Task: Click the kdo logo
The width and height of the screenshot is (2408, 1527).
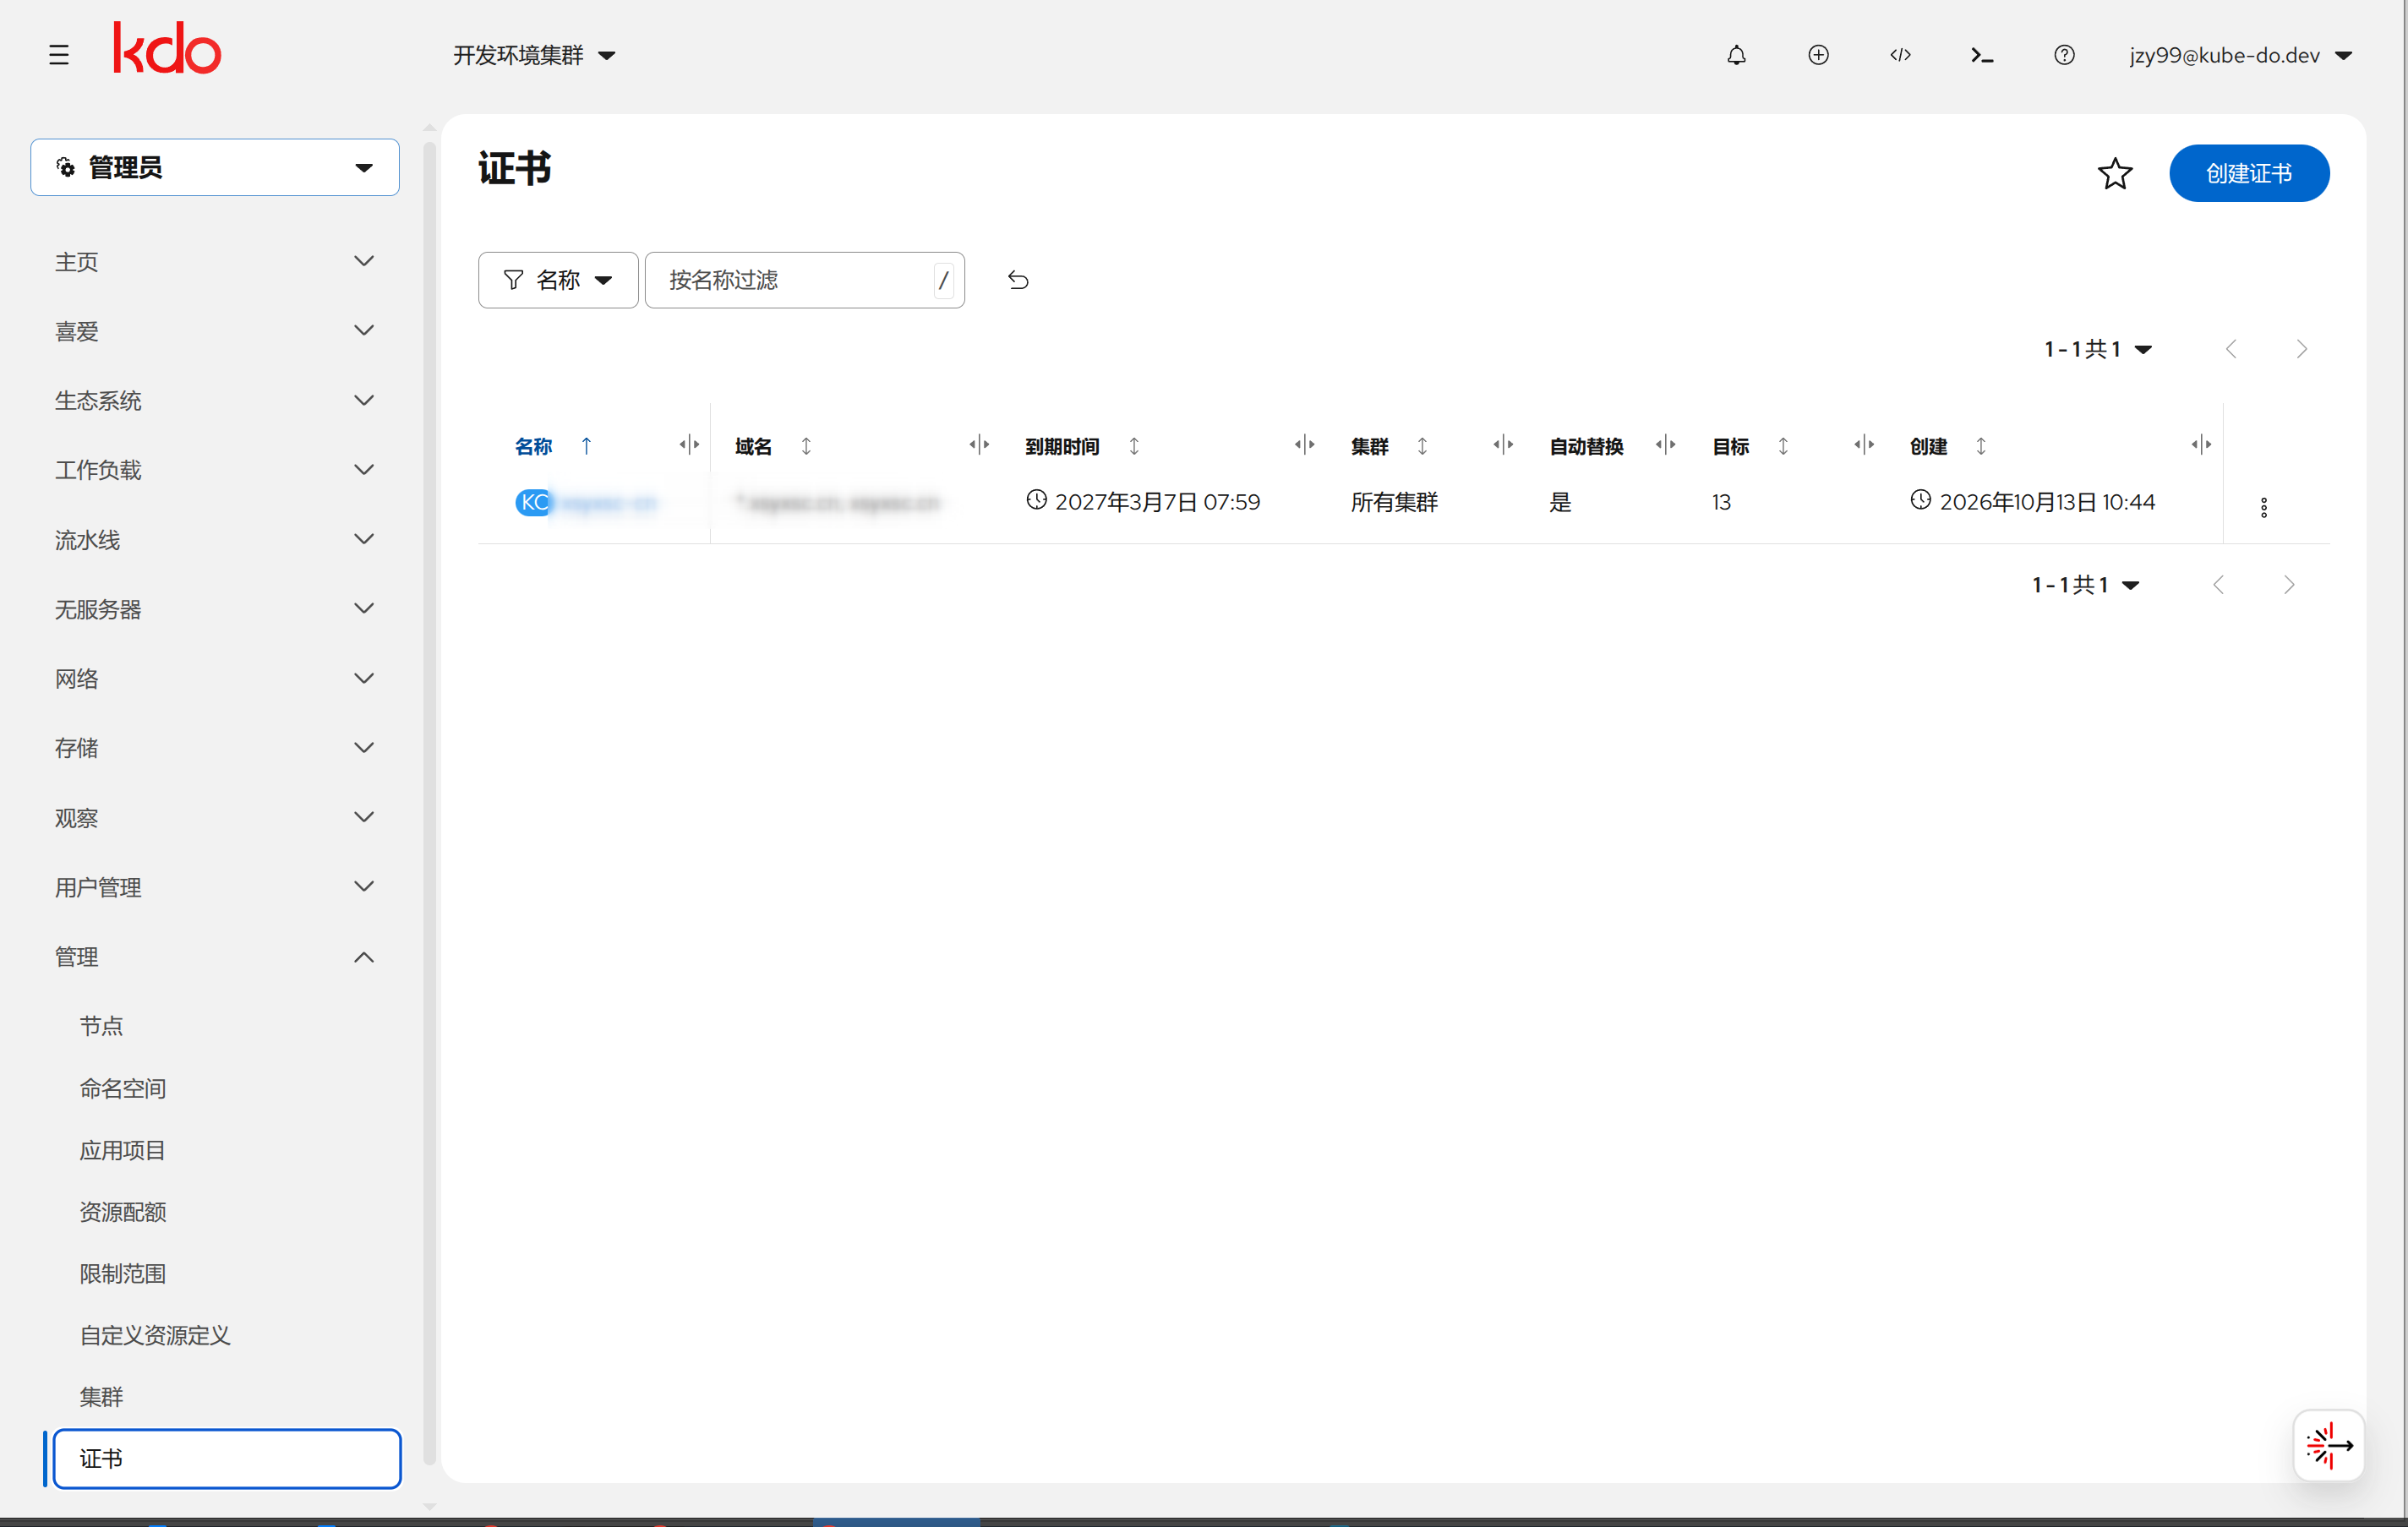Action: pyautogui.click(x=167, y=49)
